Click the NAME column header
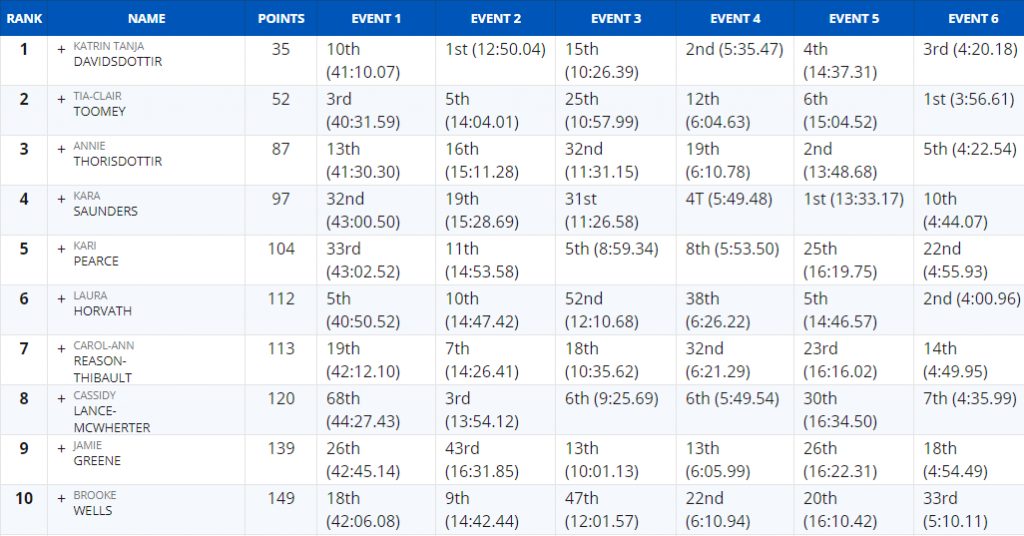Image resolution: width=1024 pixels, height=536 pixels. click(146, 18)
